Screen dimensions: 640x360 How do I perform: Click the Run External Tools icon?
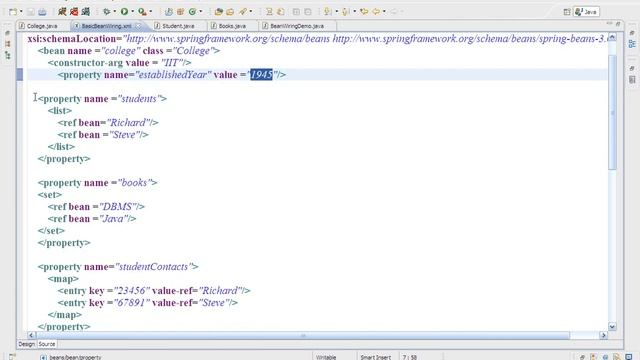142,12
